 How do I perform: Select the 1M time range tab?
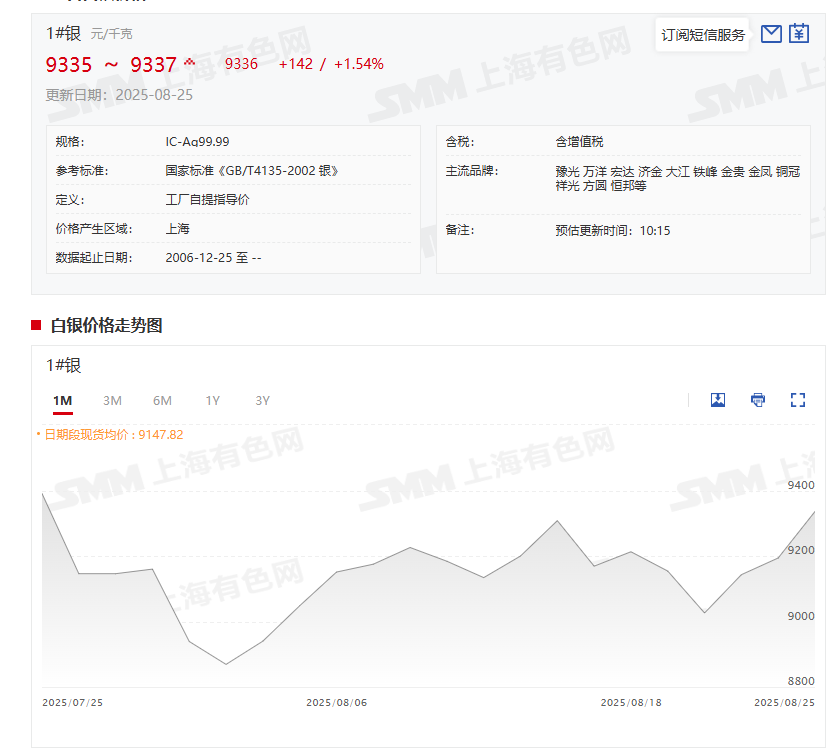click(x=63, y=401)
